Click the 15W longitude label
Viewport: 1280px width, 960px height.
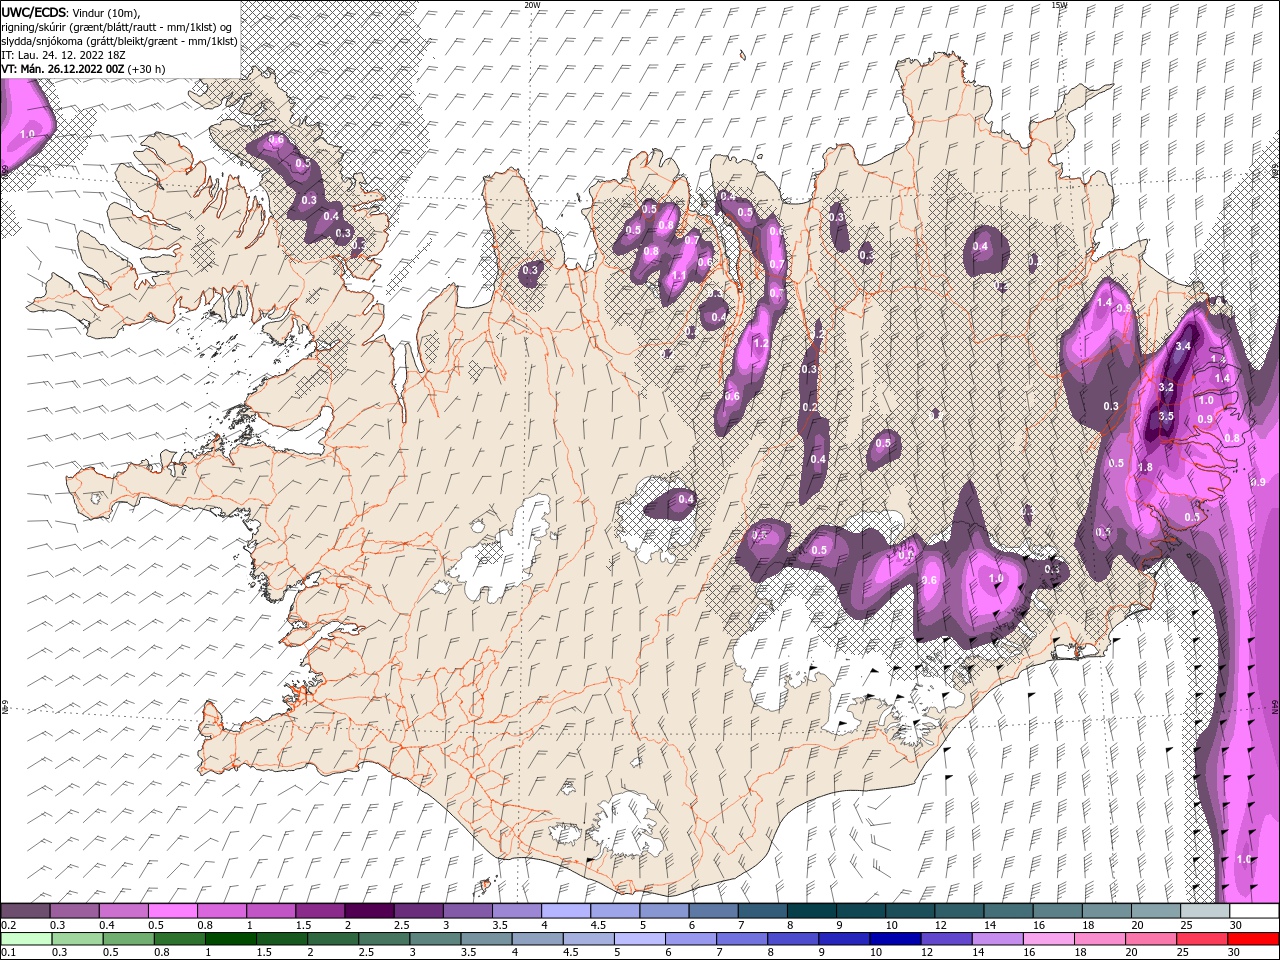1059,5
